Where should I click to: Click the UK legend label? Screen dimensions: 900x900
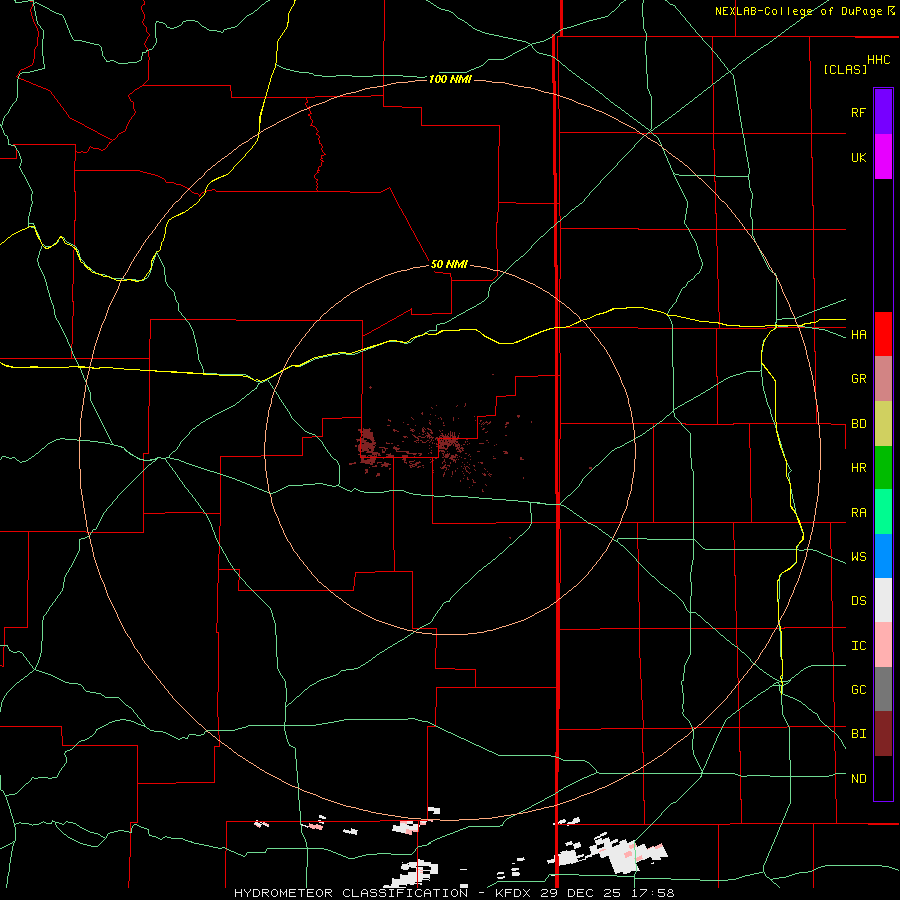(x=859, y=157)
